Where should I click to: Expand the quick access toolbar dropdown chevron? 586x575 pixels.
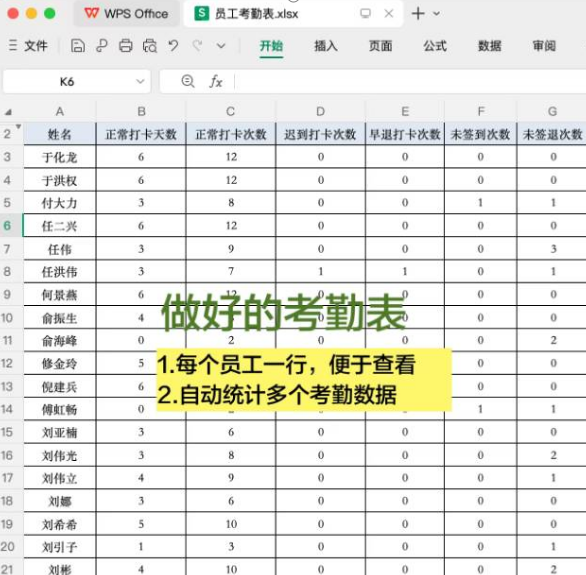coord(221,46)
